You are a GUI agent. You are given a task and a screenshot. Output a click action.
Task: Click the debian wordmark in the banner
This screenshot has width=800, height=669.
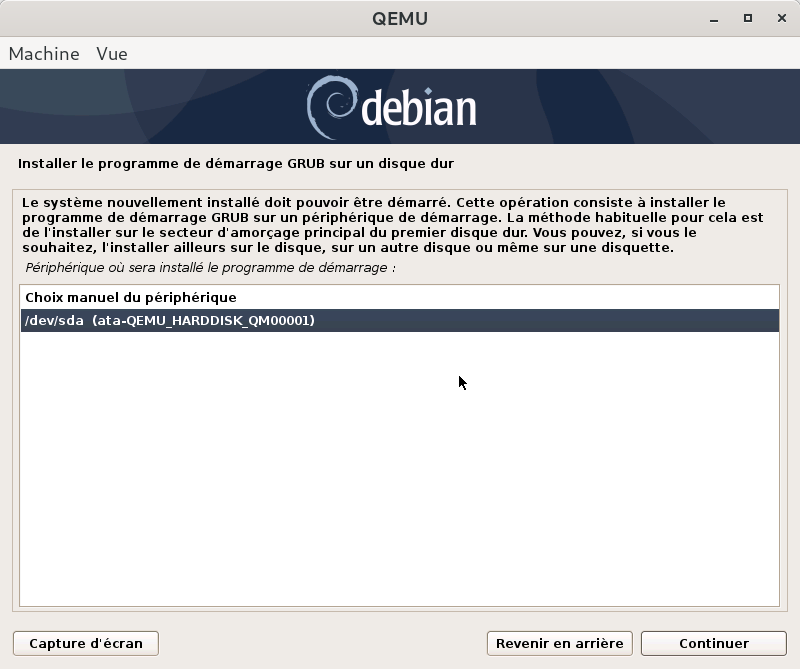tap(418, 108)
